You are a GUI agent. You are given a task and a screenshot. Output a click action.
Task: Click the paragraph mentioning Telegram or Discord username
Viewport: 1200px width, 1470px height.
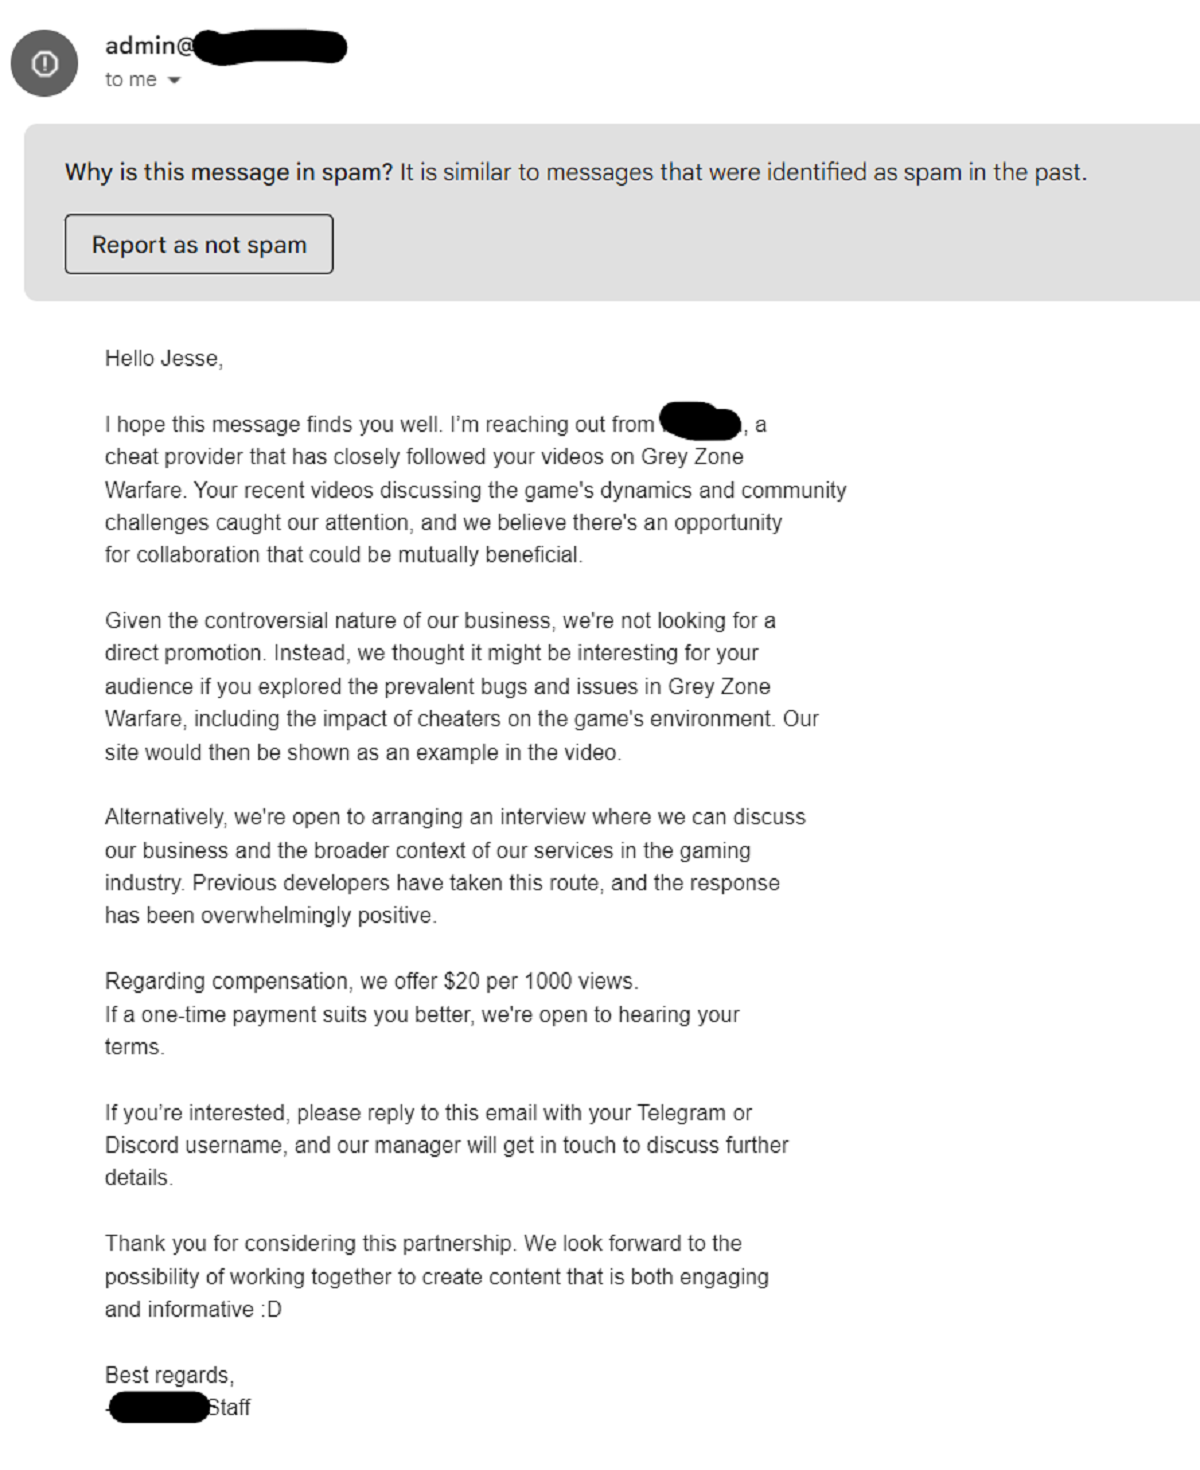point(446,1145)
